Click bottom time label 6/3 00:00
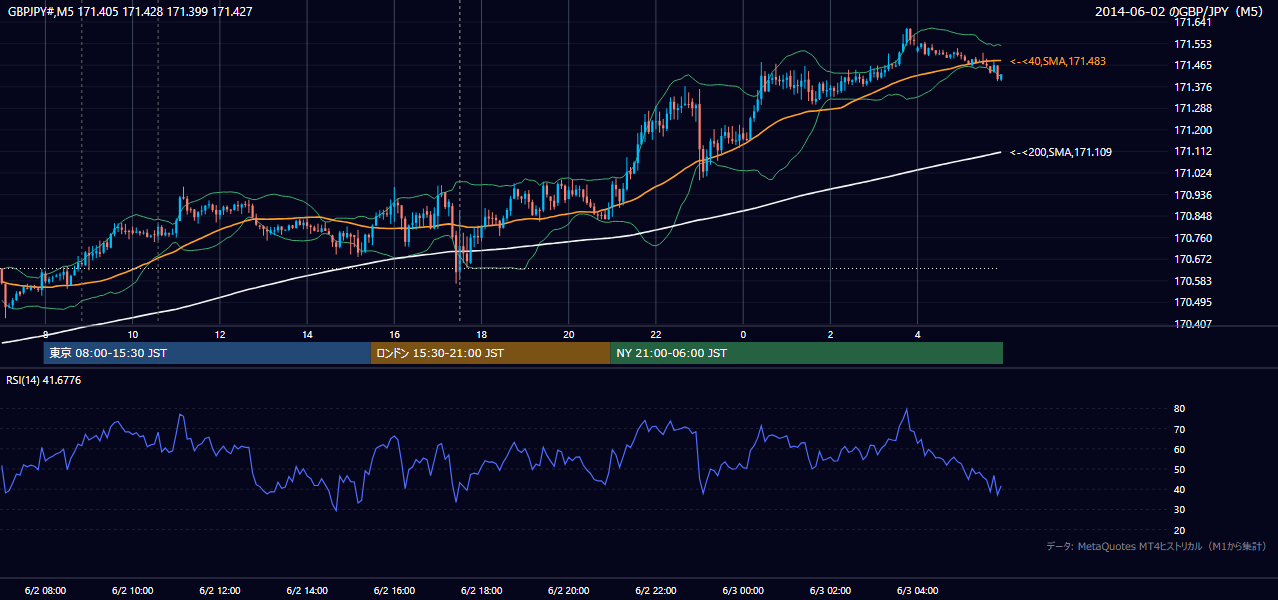Viewport: 1278px width, 600px height. pos(743,591)
